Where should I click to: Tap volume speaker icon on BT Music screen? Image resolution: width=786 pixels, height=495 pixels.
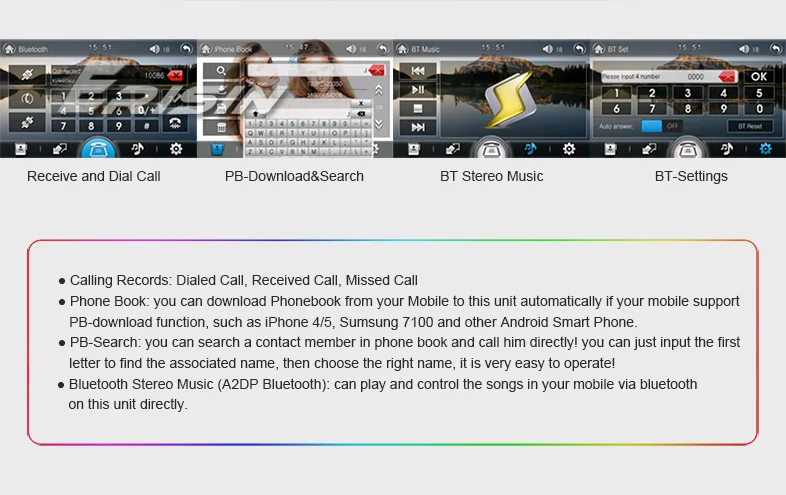click(x=547, y=49)
